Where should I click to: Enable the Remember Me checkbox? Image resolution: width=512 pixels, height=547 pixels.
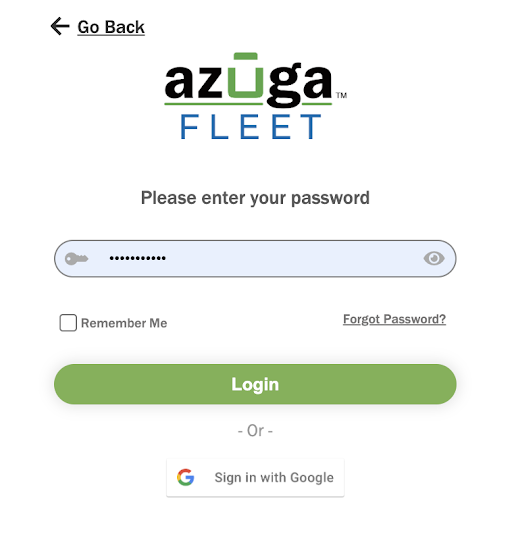(68, 323)
